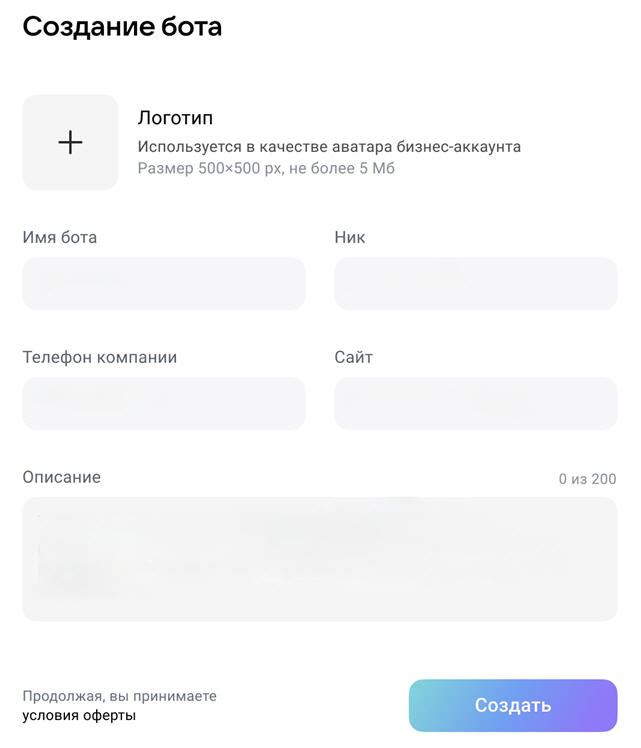
Task: Open the условия оферты link
Action: coord(79,716)
